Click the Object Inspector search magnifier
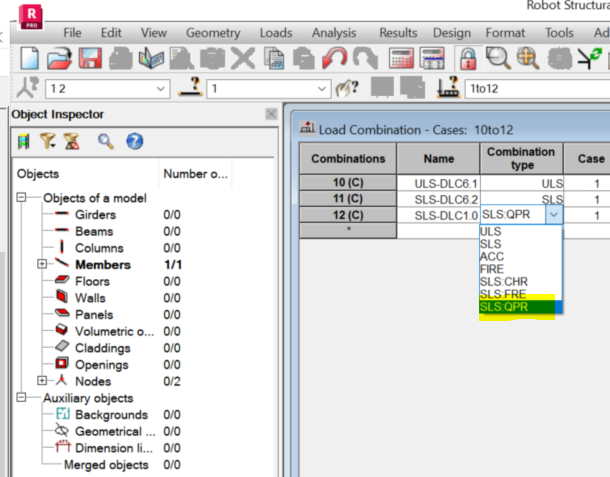Viewport: 610px width, 477px height. click(x=105, y=142)
